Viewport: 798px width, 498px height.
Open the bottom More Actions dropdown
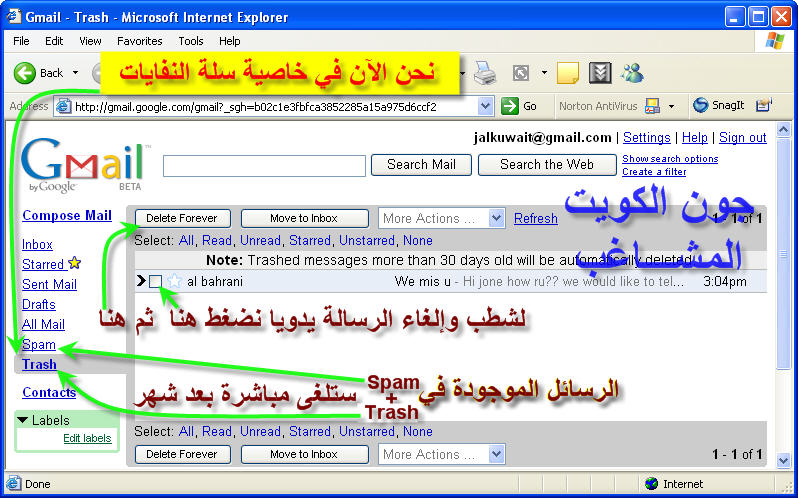tap(496, 454)
